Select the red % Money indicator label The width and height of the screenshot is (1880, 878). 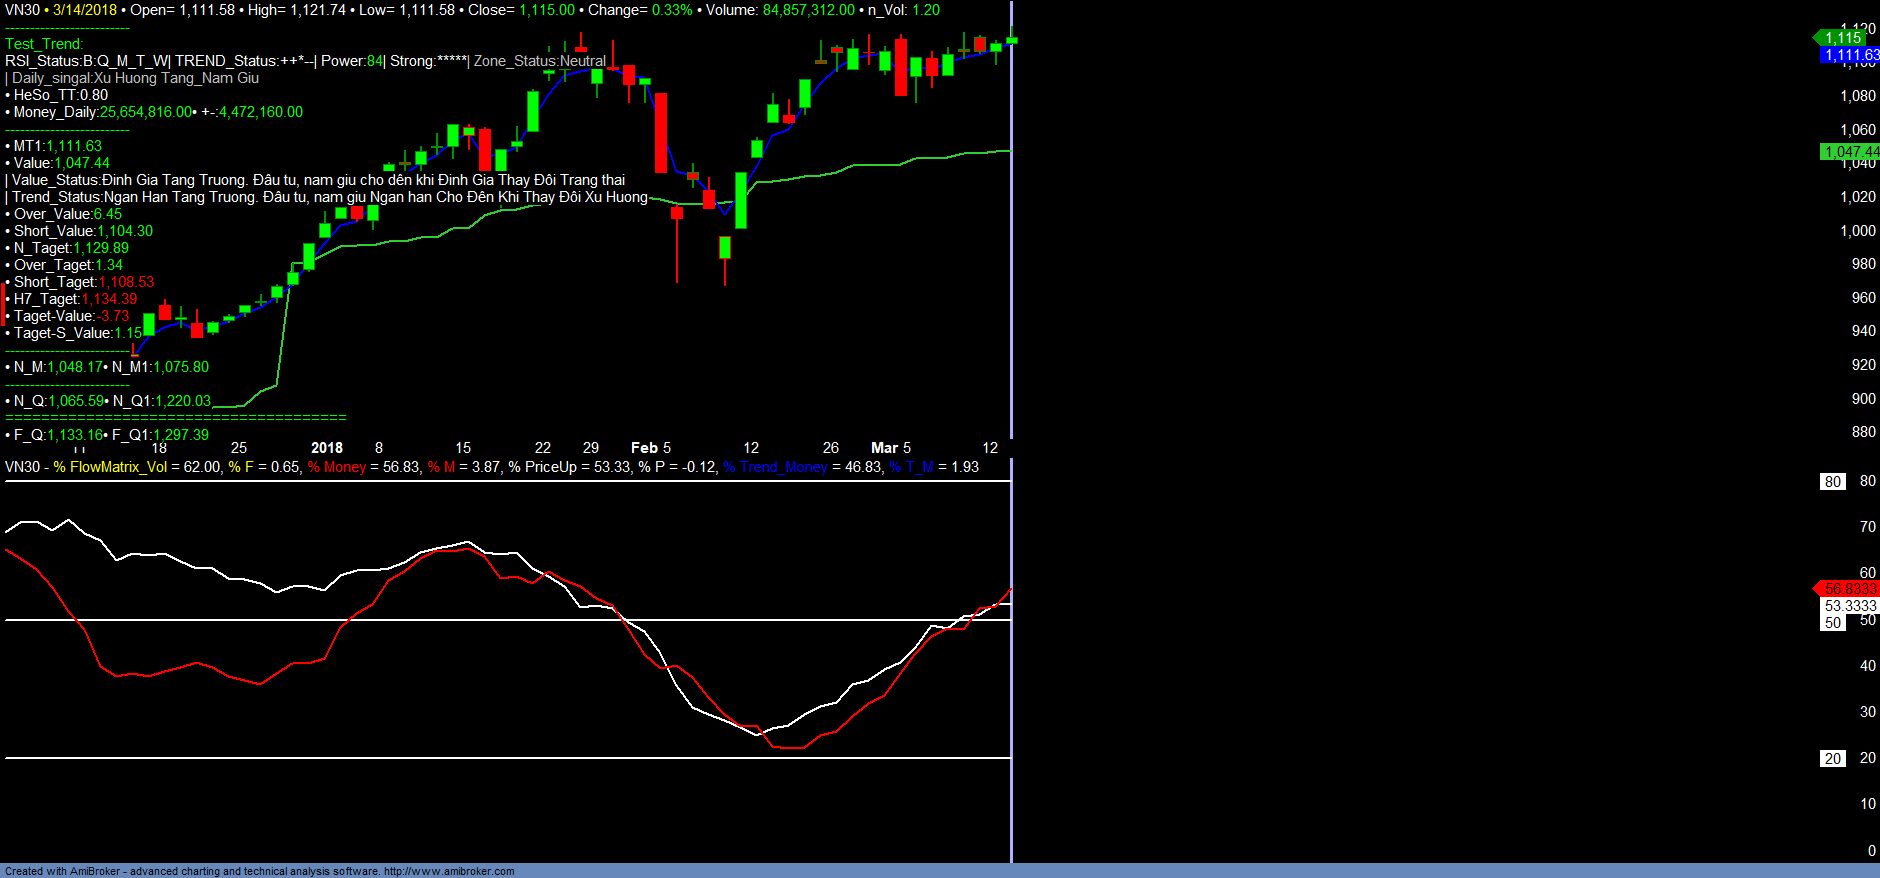[x=337, y=467]
